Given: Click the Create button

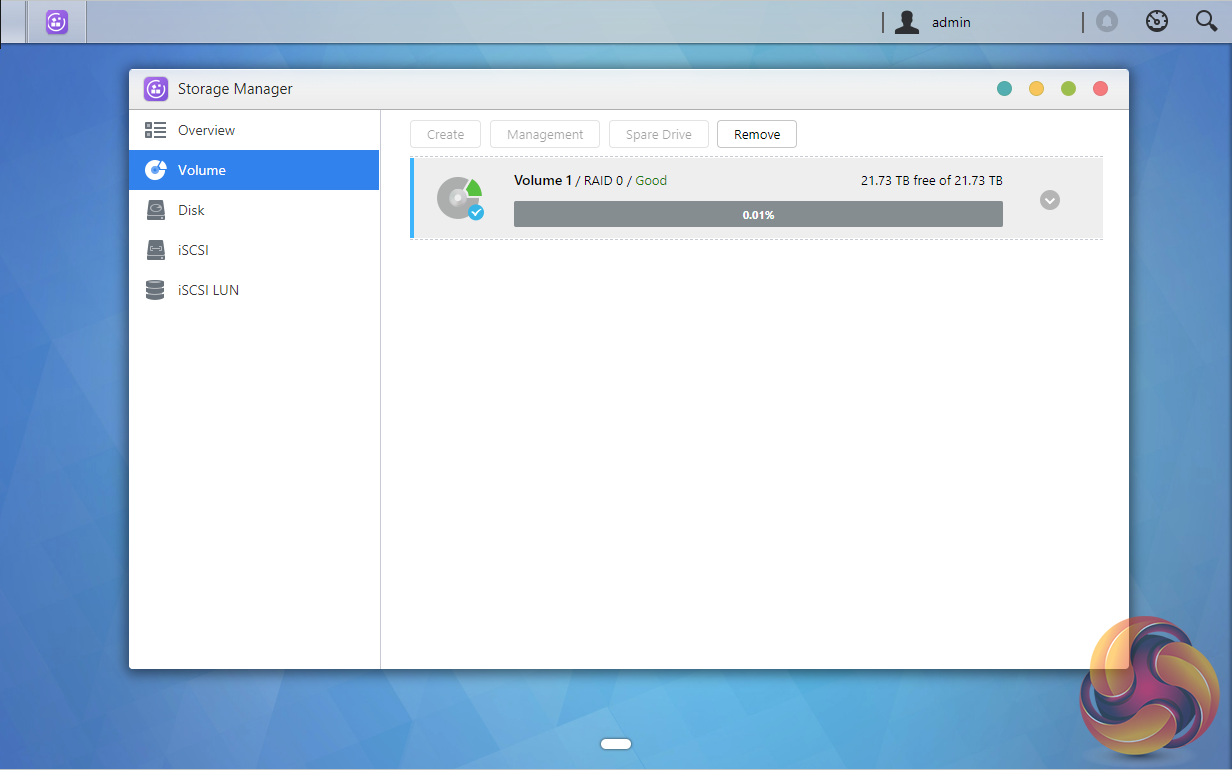Looking at the screenshot, I should tap(445, 134).
